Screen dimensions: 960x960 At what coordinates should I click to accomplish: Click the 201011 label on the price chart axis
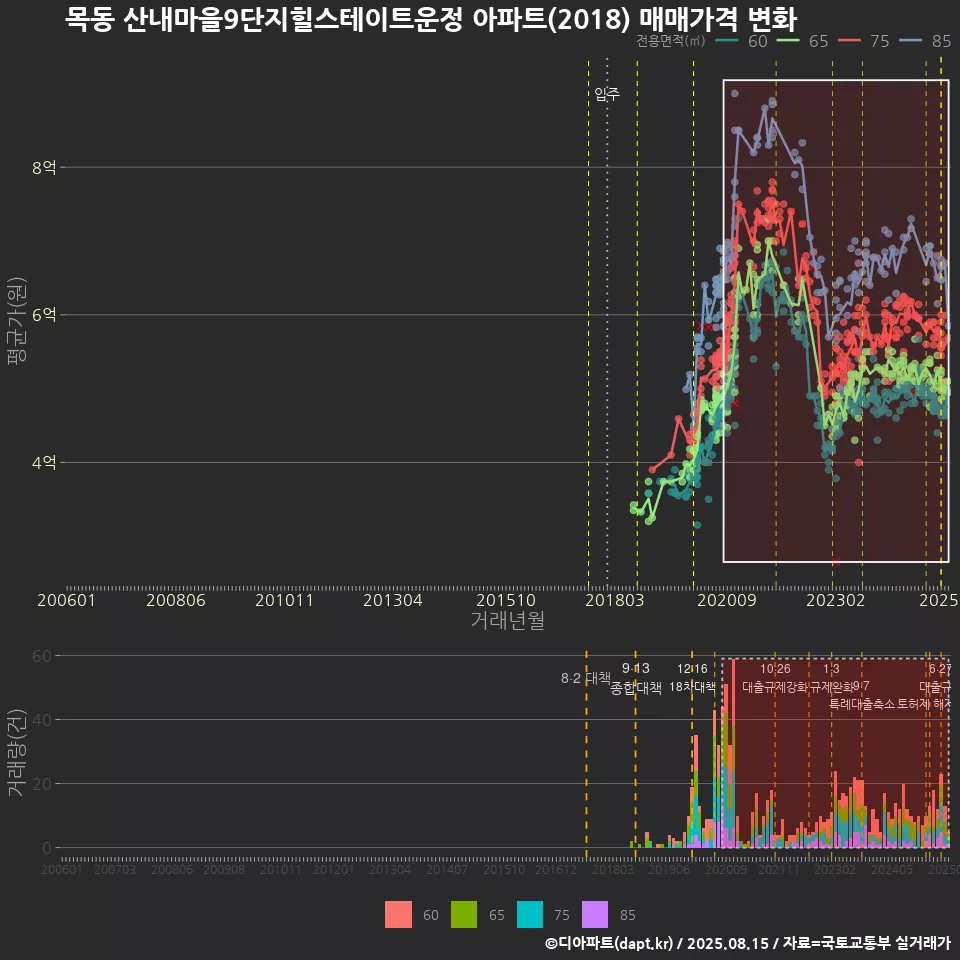tap(284, 600)
